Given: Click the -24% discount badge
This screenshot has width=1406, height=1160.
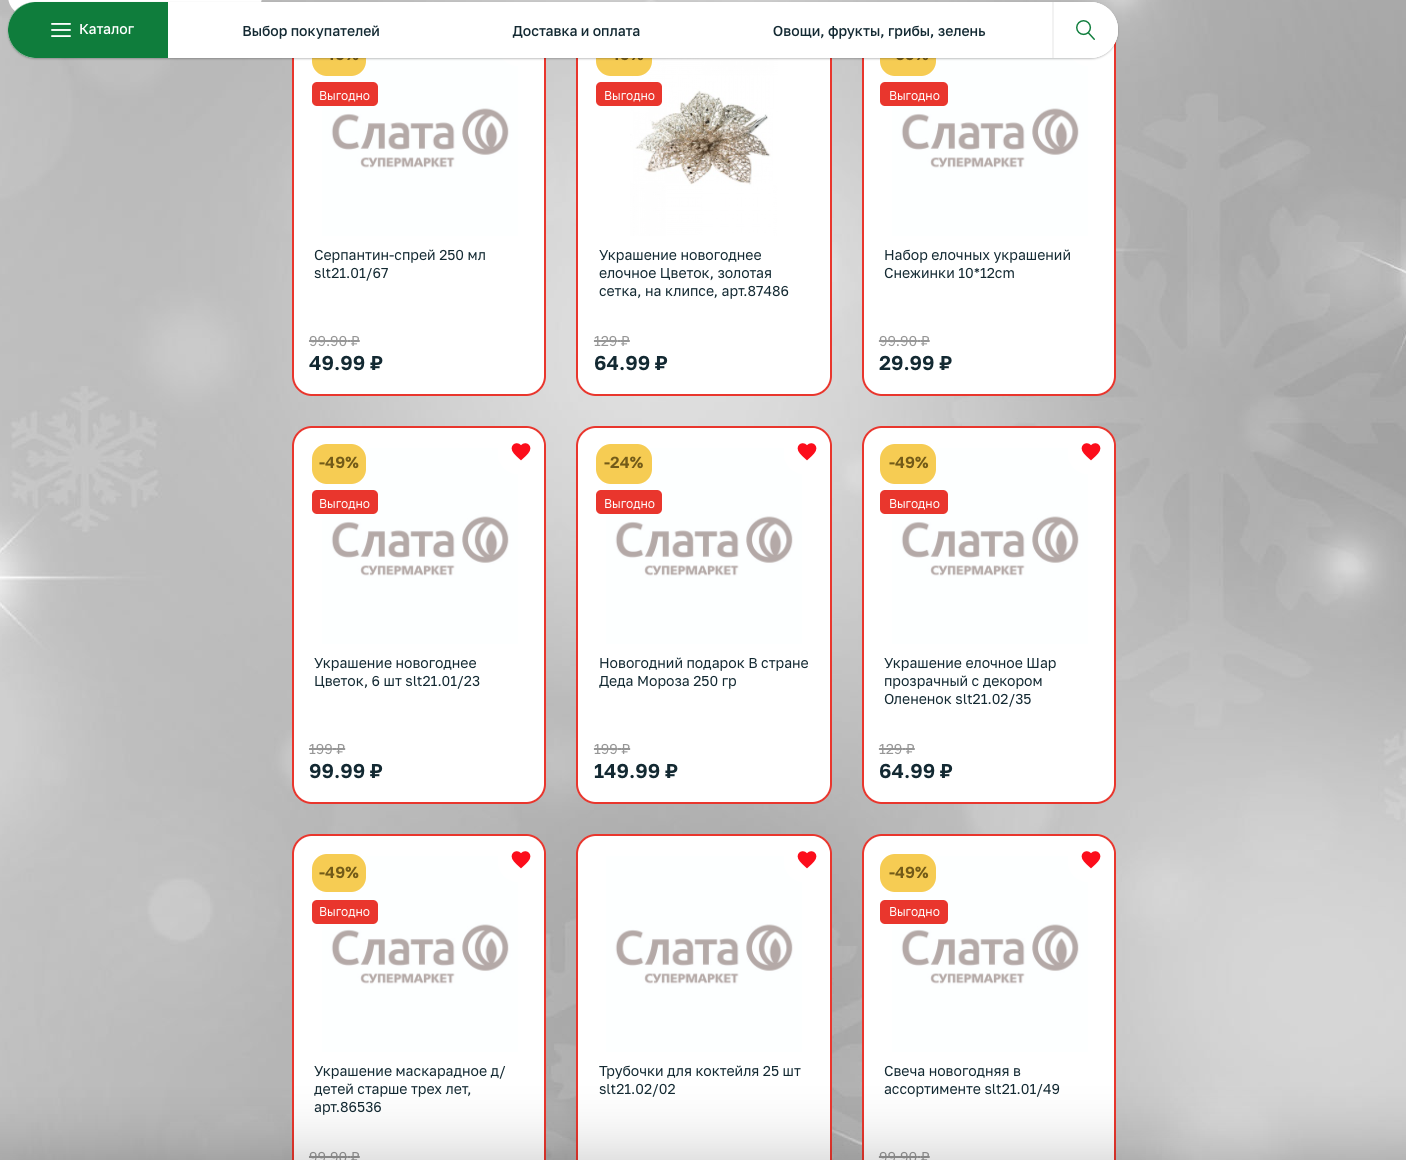Looking at the screenshot, I should [x=624, y=463].
